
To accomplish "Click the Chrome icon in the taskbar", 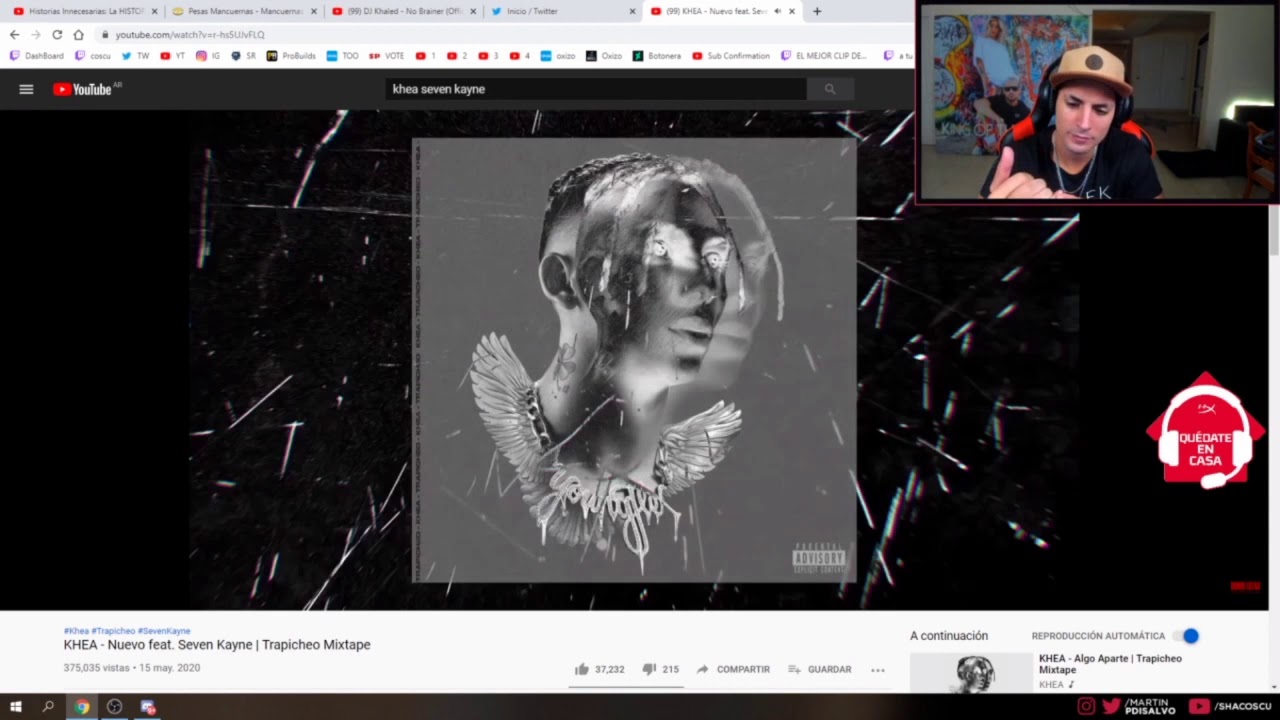I will pyautogui.click(x=82, y=707).
